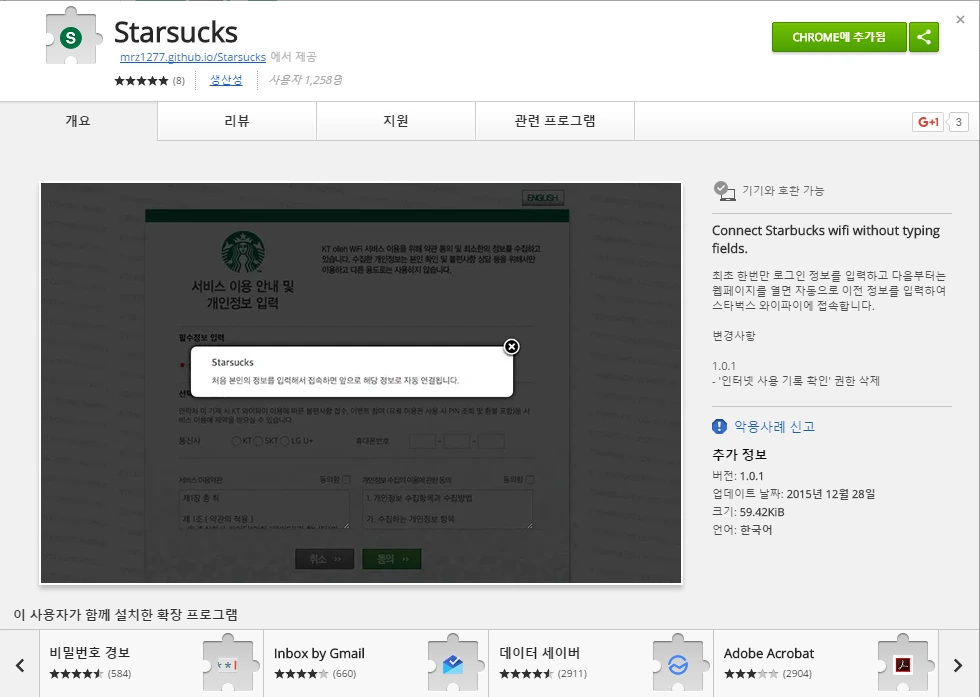Image resolution: width=980 pixels, height=697 pixels.
Task: Select the KT radio button in screenshot
Action: pyautogui.click(x=236, y=441)
